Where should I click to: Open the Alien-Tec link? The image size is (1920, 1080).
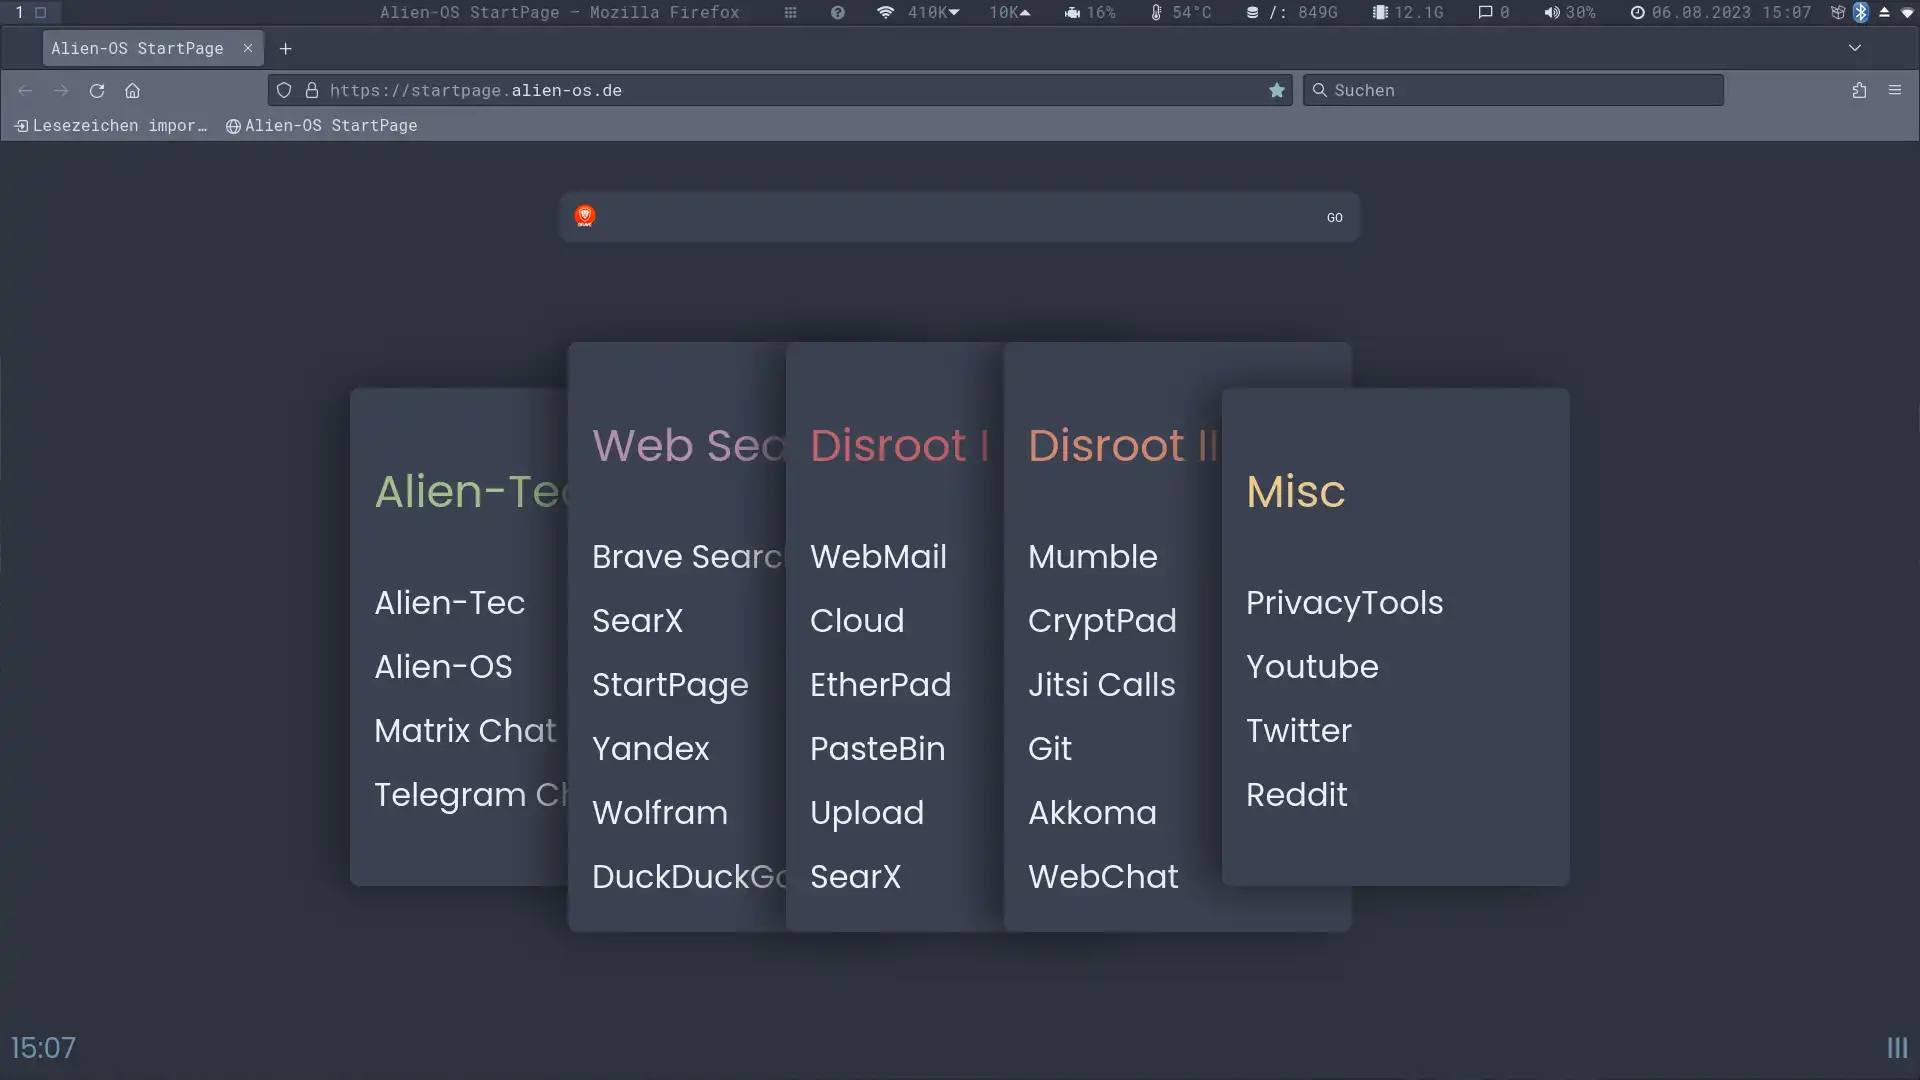click(449, 603)
